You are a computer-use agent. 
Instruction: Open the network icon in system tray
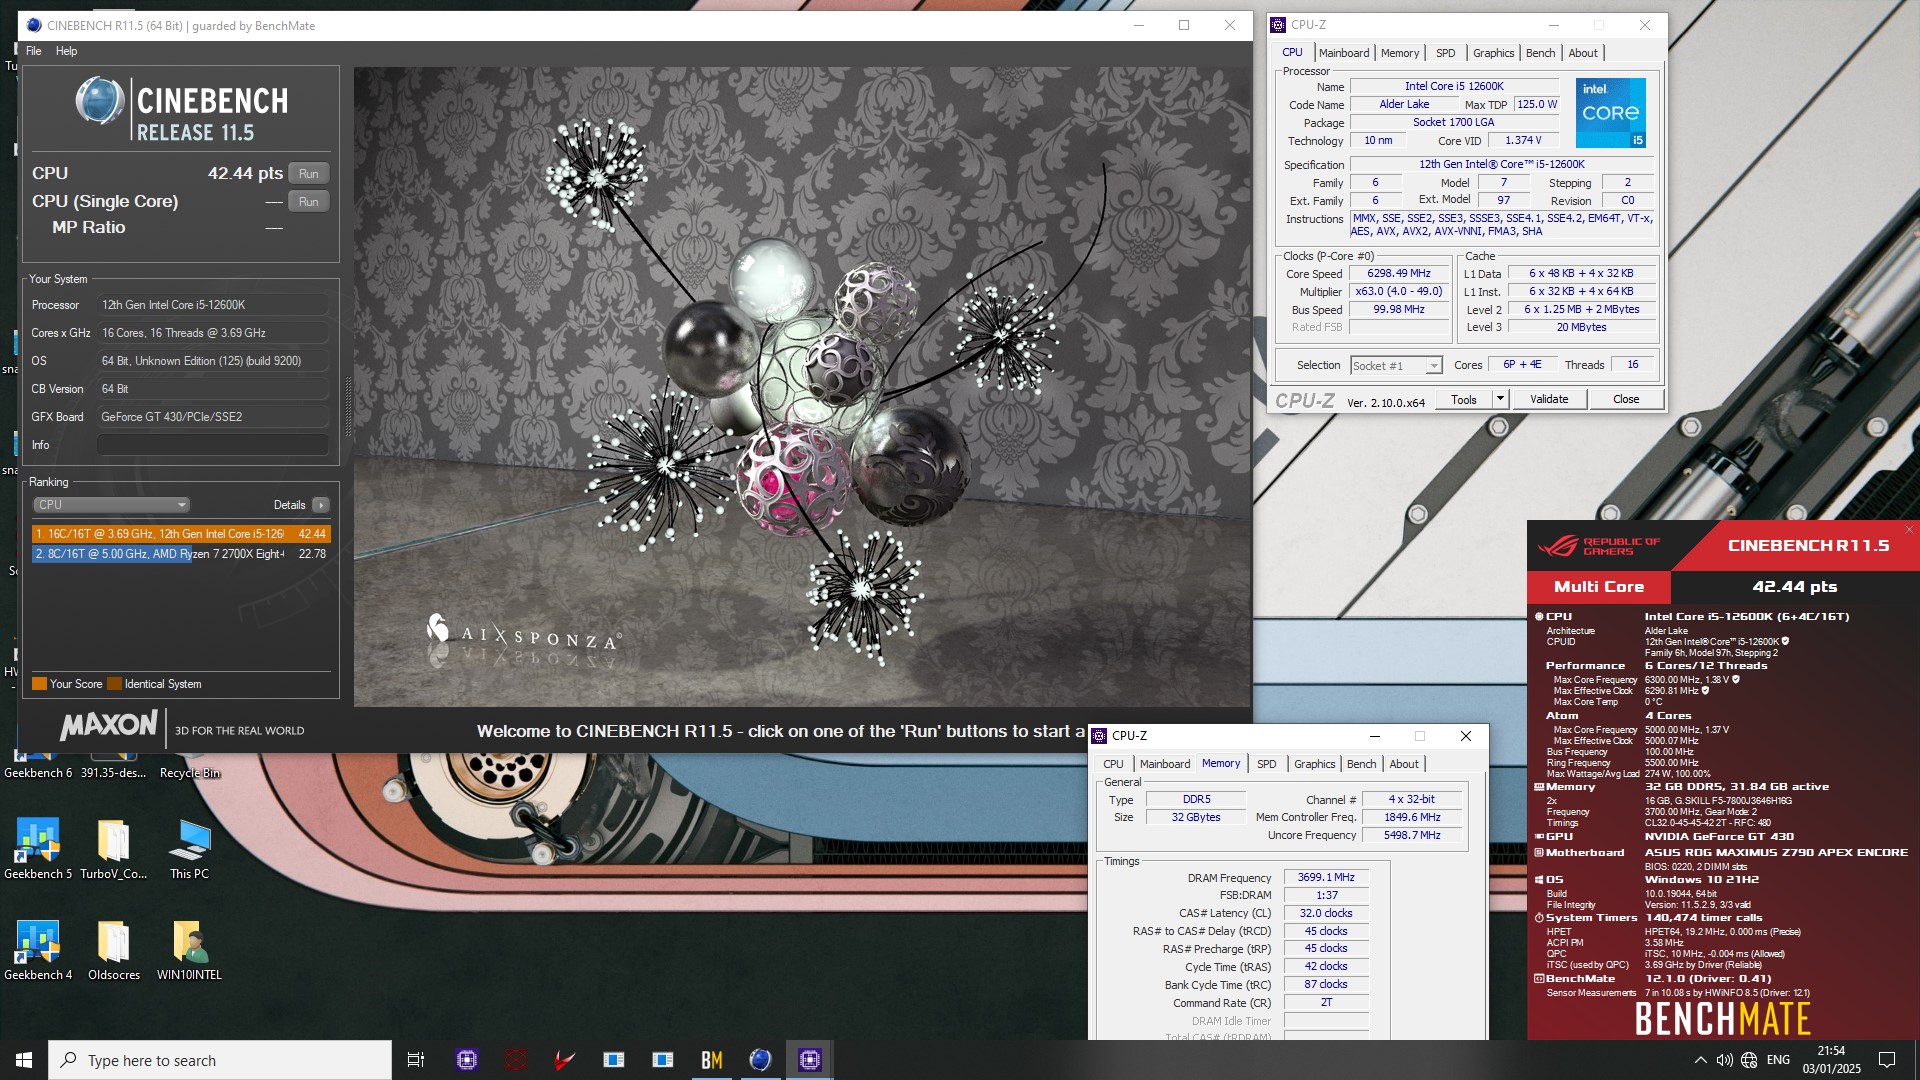(x=1749, y=1060)
